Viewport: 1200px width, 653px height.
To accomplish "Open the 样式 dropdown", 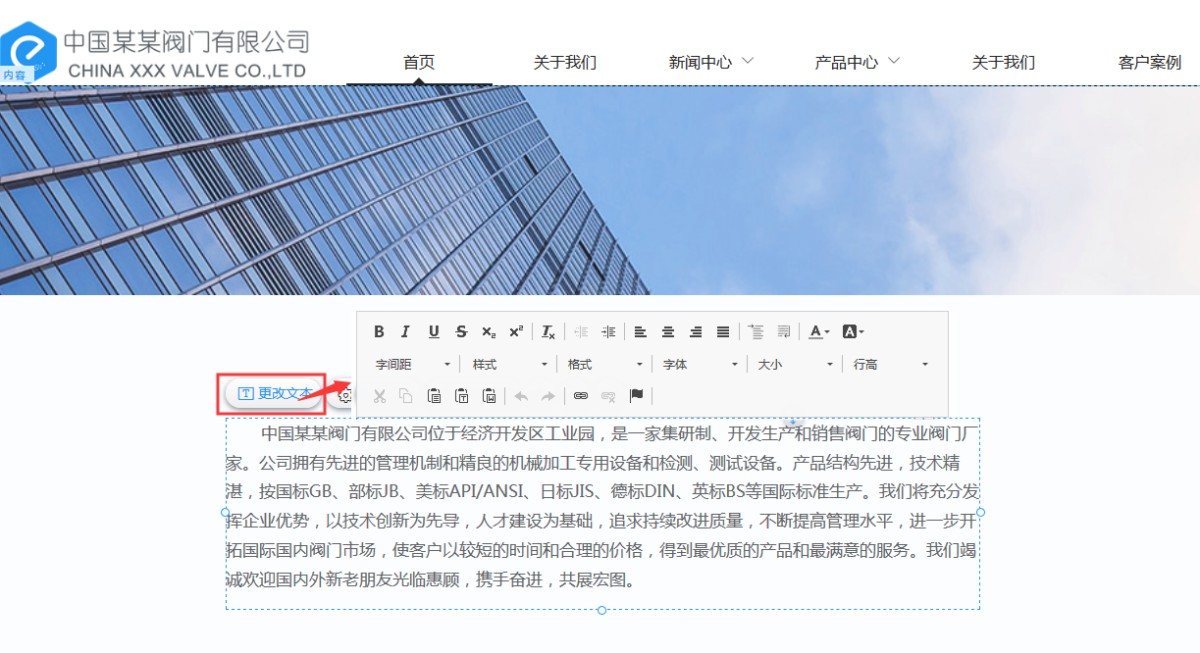I will coord(510,364).
